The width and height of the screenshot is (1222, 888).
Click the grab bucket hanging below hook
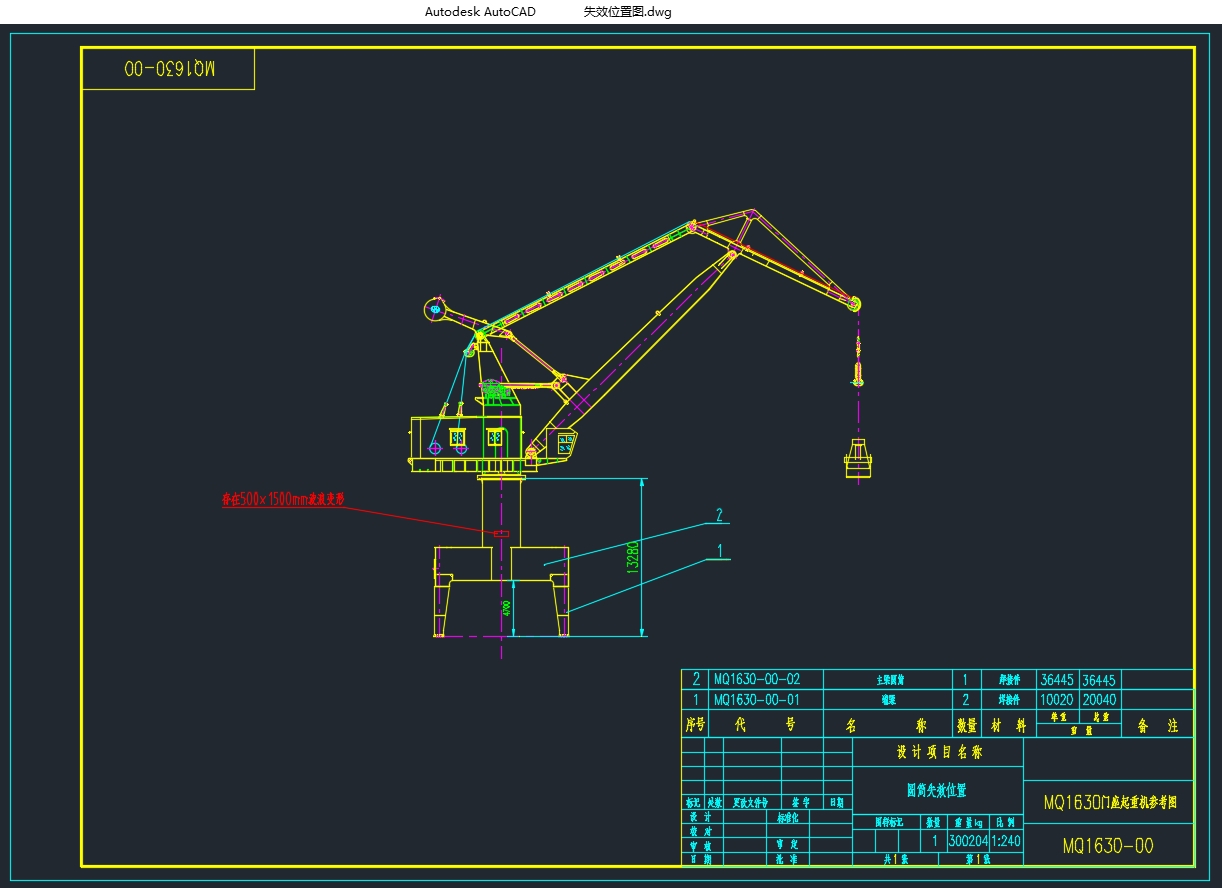point(857,459)
